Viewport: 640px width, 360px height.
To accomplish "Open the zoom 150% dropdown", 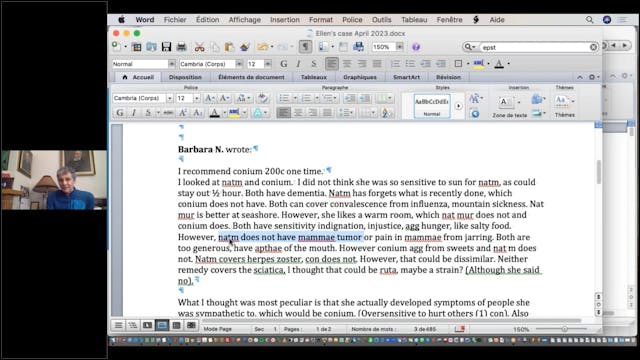I will pyautogui.click(x=400, y=47).
